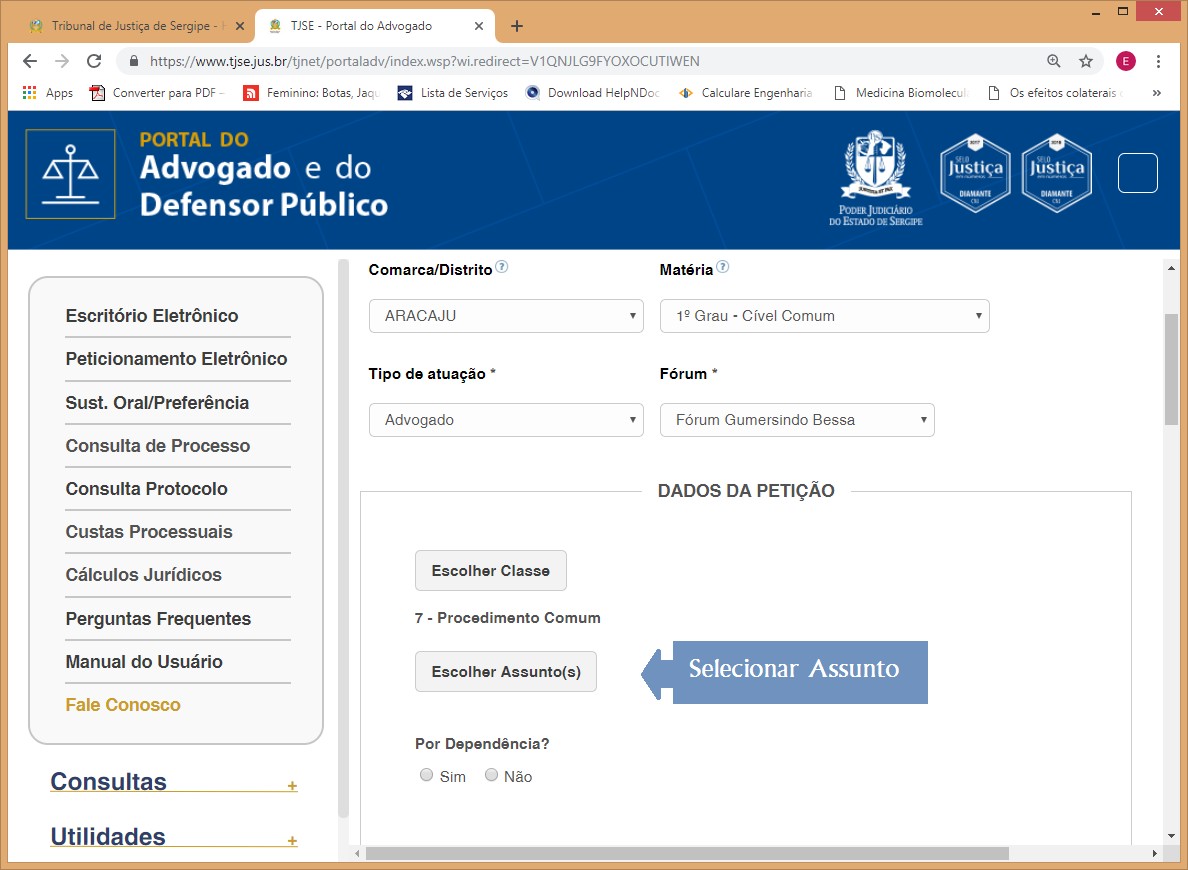Select the Não radio for Por Dependência
Image resolution: width=1188 pixels, height=870 pixels.
491,775
